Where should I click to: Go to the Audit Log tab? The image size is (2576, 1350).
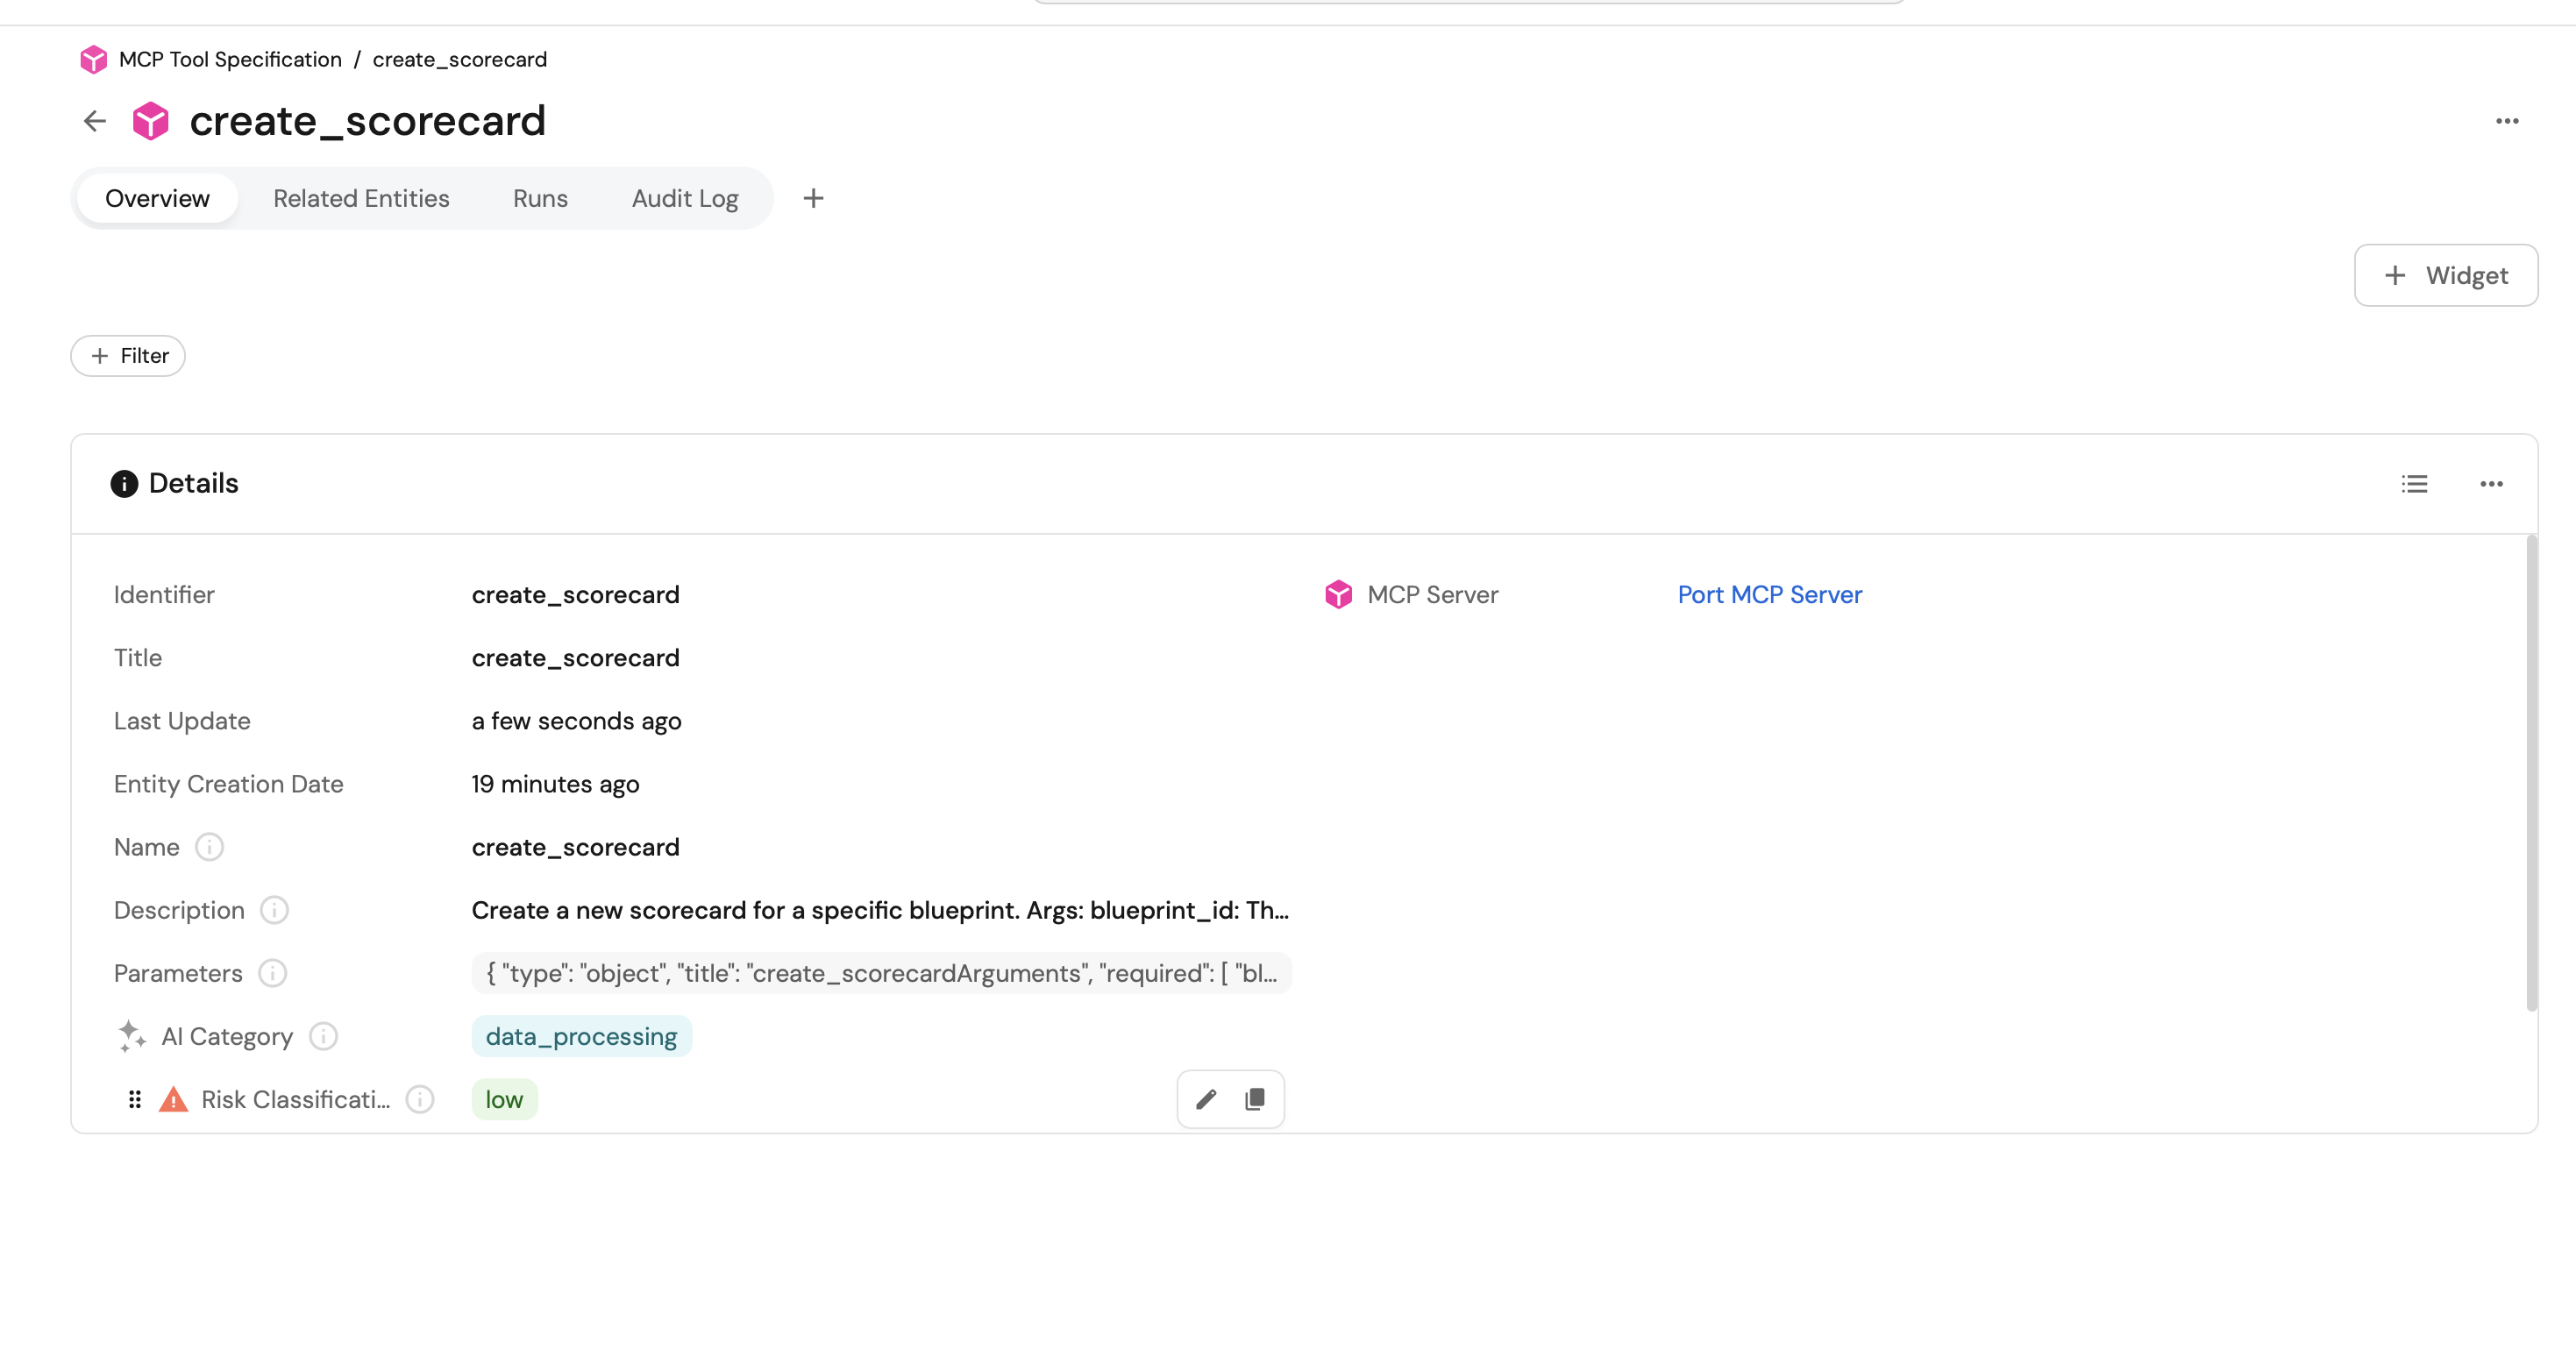click(x=685, y=198)
